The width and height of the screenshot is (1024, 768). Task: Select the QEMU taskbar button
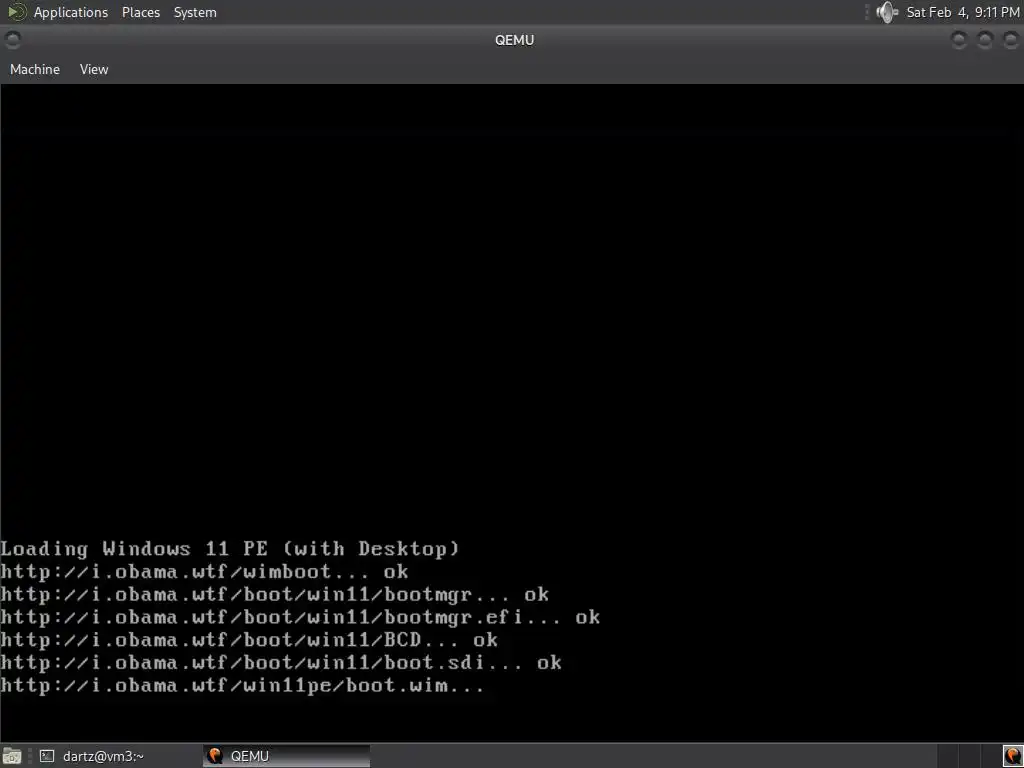[x=287, y=756]
